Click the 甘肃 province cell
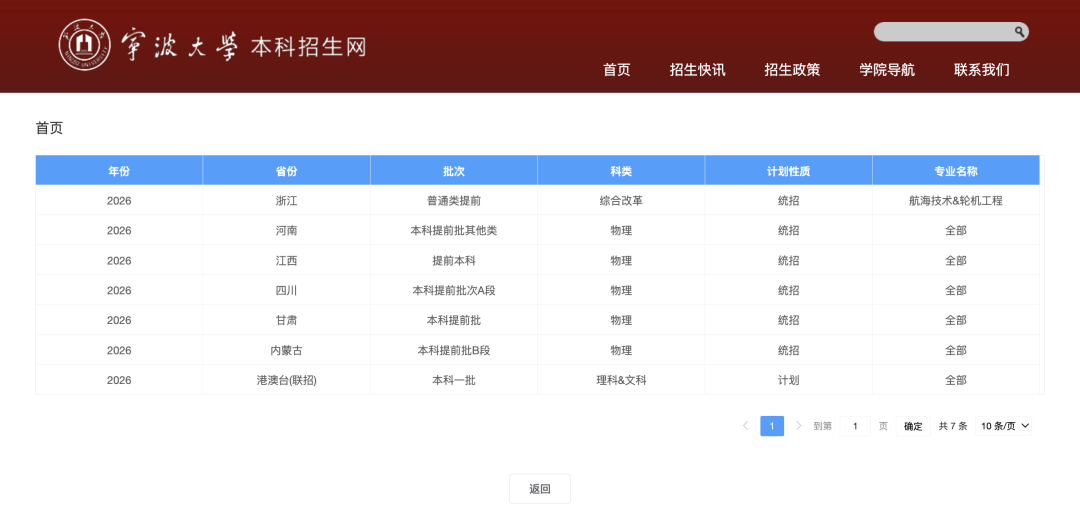 287,320
